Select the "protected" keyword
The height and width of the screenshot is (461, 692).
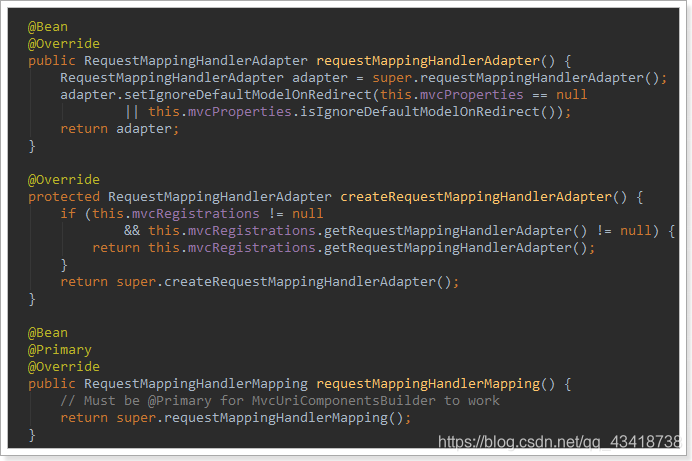[64, 197]
